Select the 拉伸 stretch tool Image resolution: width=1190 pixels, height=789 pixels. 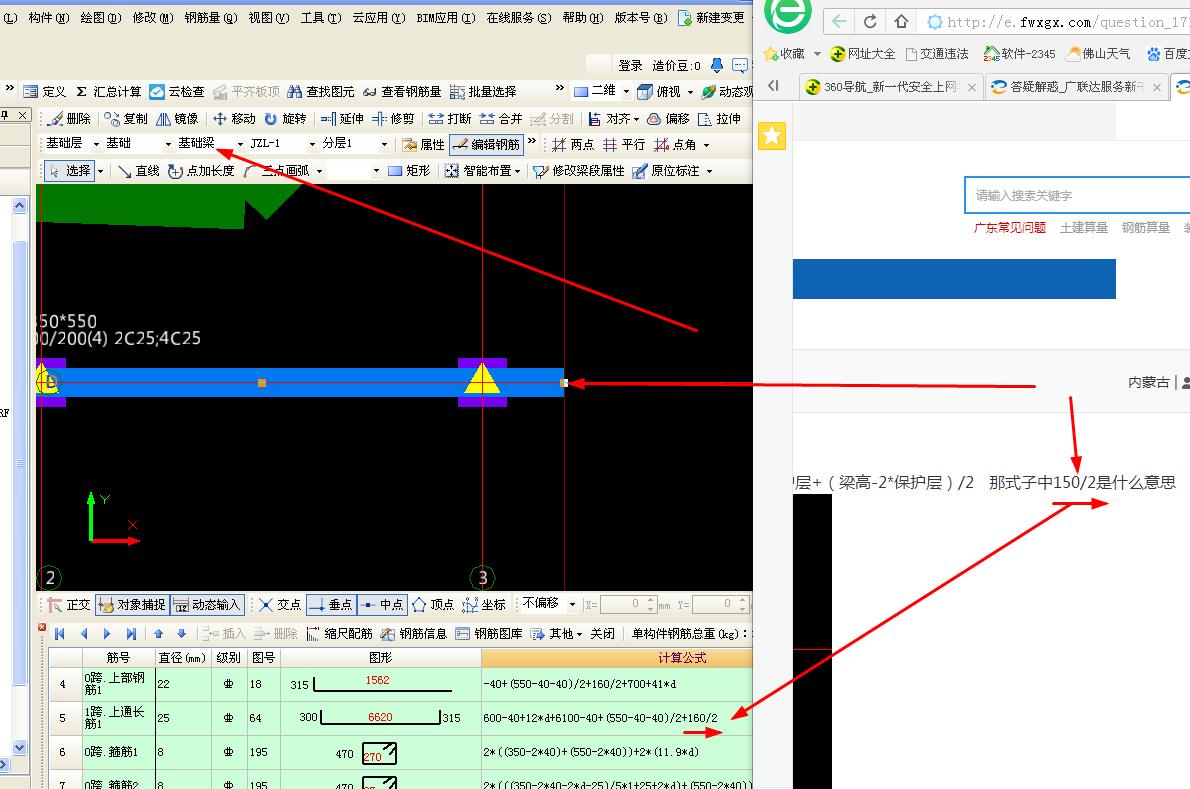[x=719, y=119]
